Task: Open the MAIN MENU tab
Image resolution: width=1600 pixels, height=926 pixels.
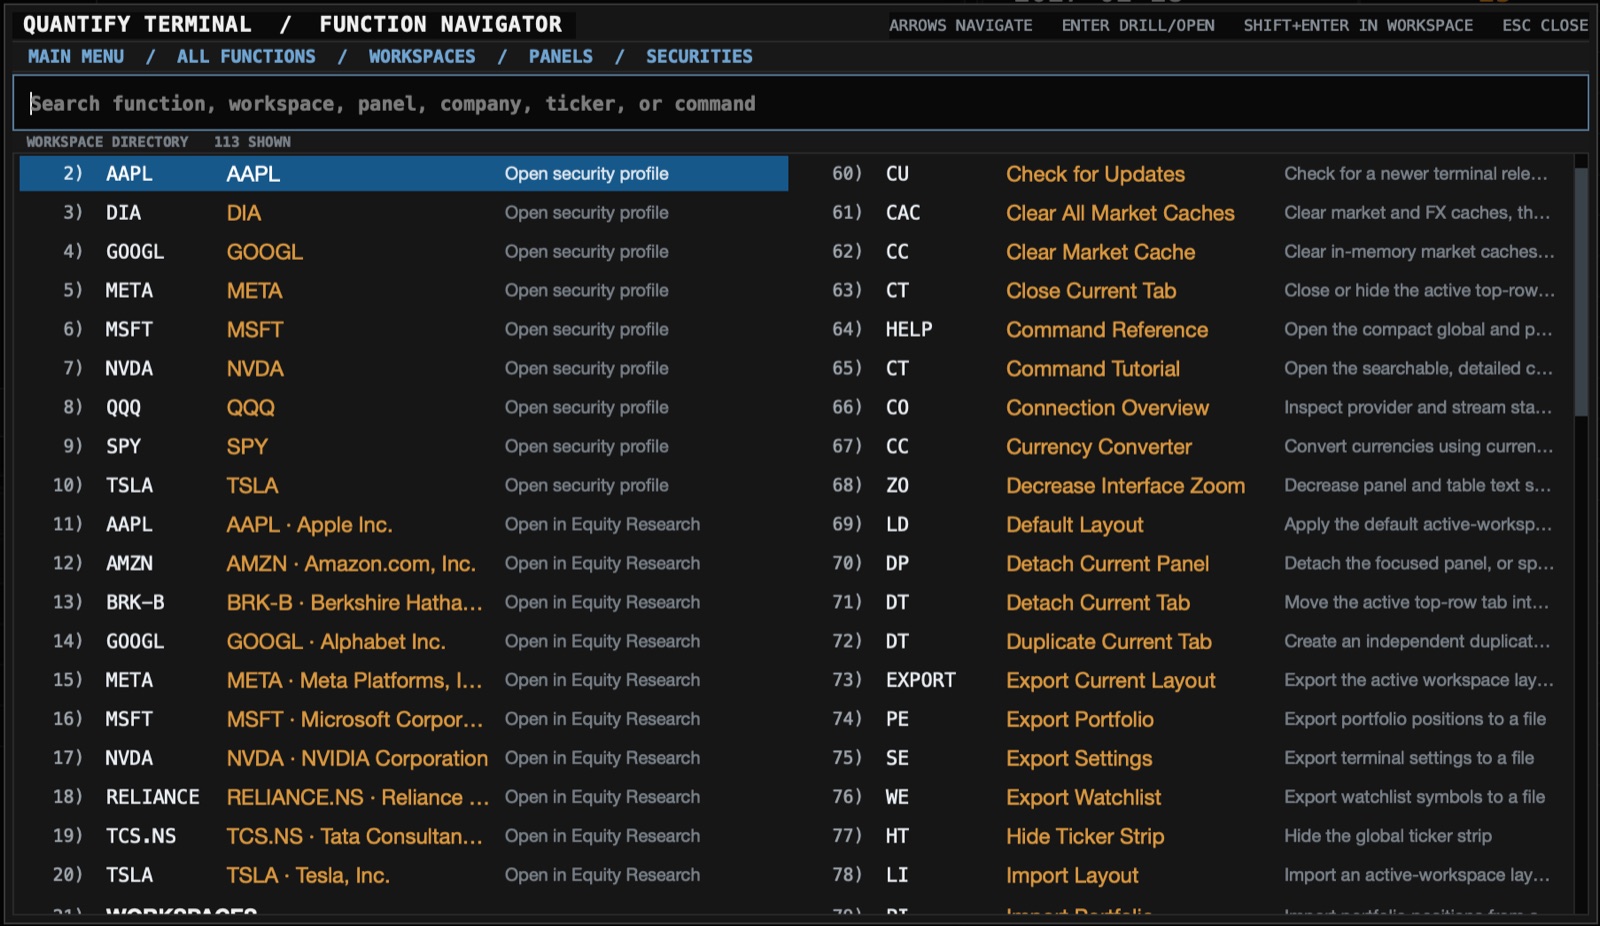Action: coord(76,57)
